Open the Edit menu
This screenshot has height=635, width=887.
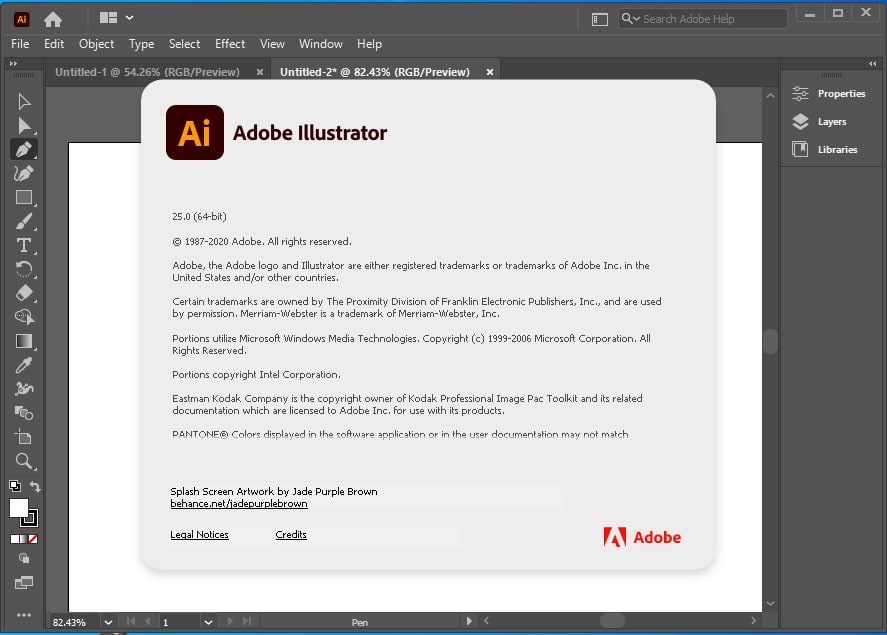(54, 44)
